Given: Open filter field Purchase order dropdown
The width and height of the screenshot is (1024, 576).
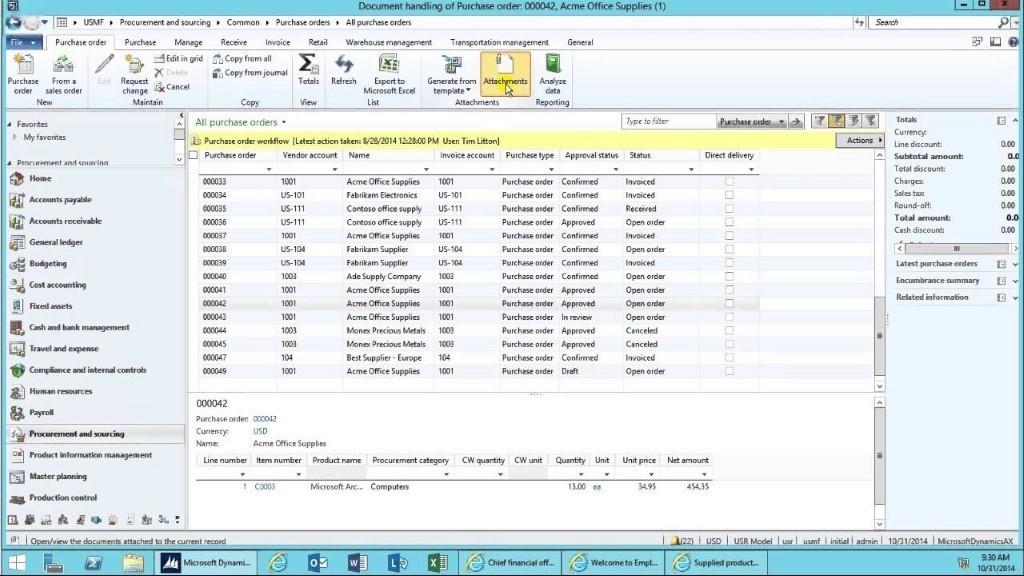Looking at the screenshot, I should 781,121.
